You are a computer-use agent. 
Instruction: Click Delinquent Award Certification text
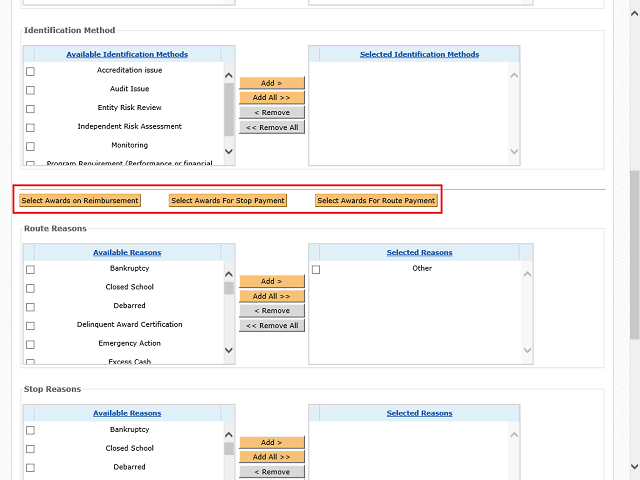coord(129,324)
